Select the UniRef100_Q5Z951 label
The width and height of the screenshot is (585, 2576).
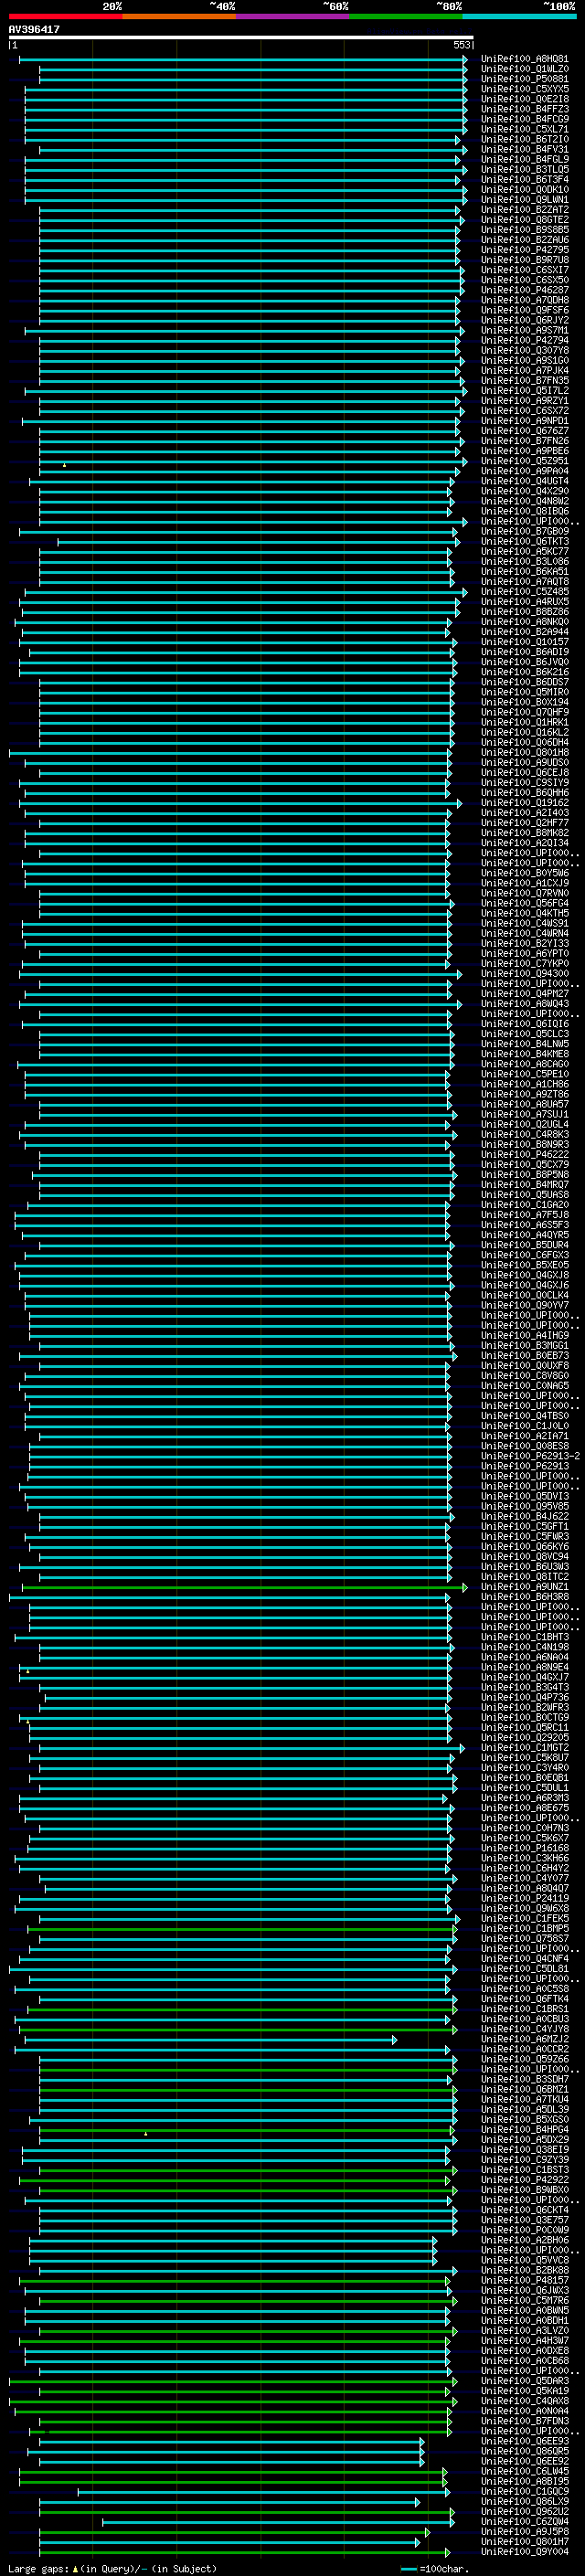524,461
